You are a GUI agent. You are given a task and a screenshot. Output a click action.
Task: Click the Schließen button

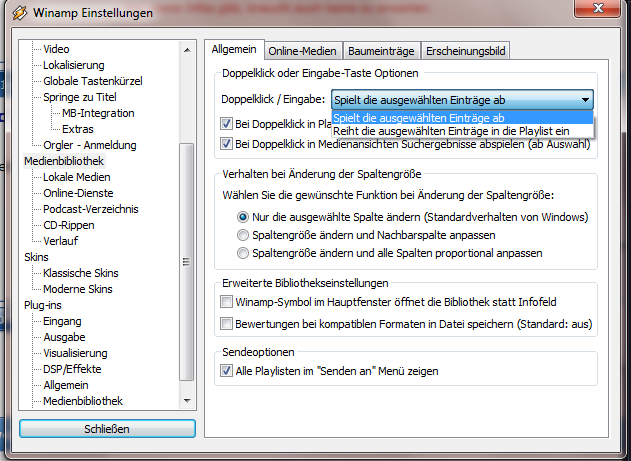coord(107,429)
